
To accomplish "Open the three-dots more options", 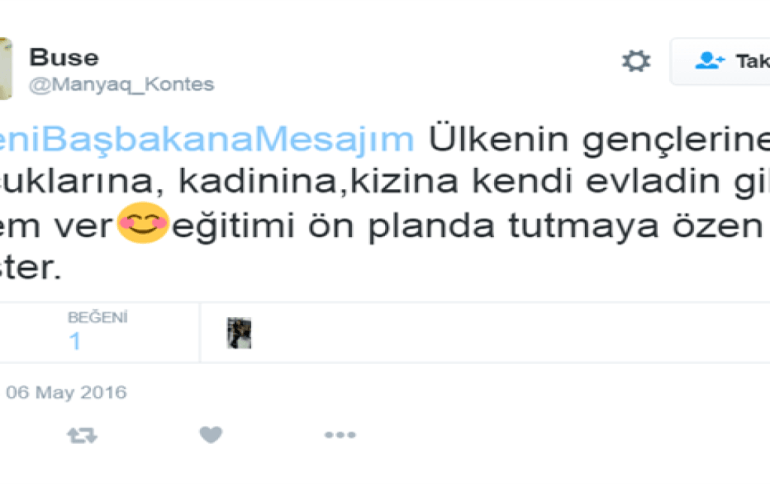I will 340,435.
